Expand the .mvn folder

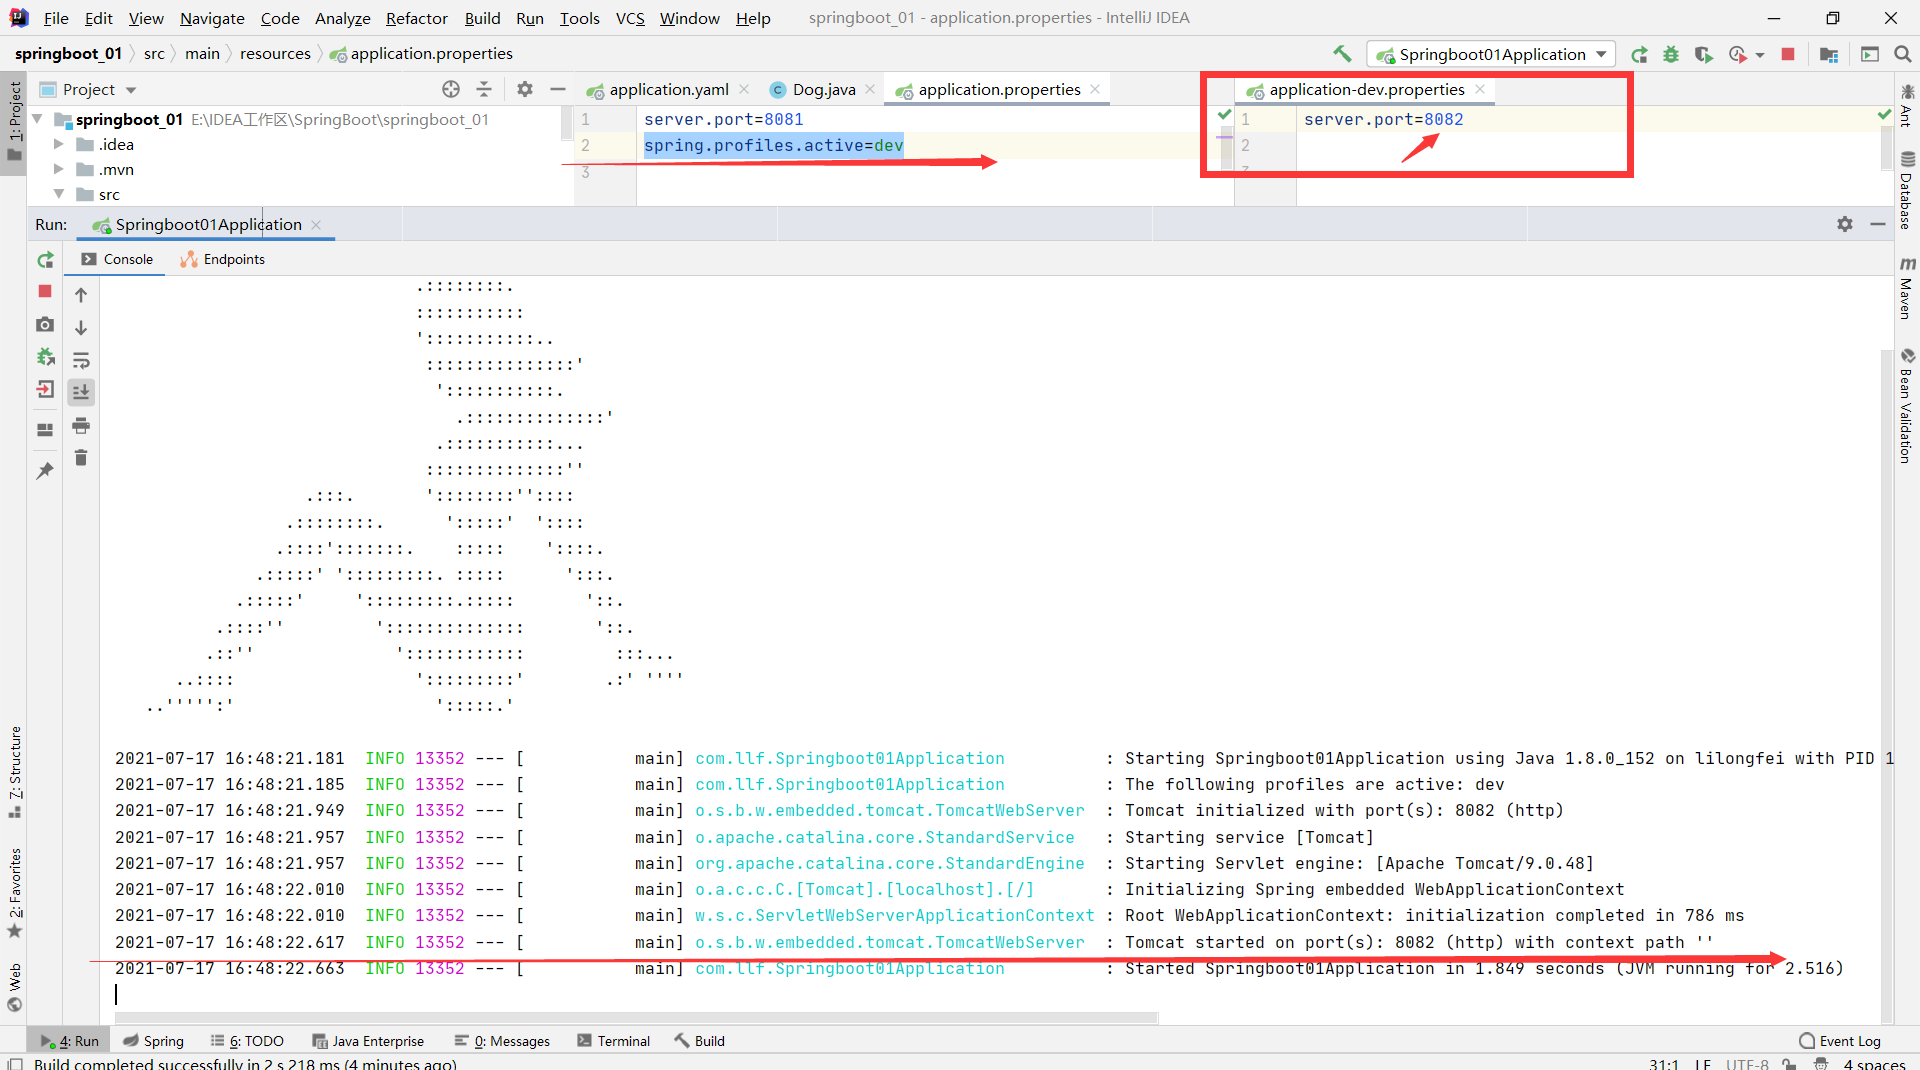(58, 169)
